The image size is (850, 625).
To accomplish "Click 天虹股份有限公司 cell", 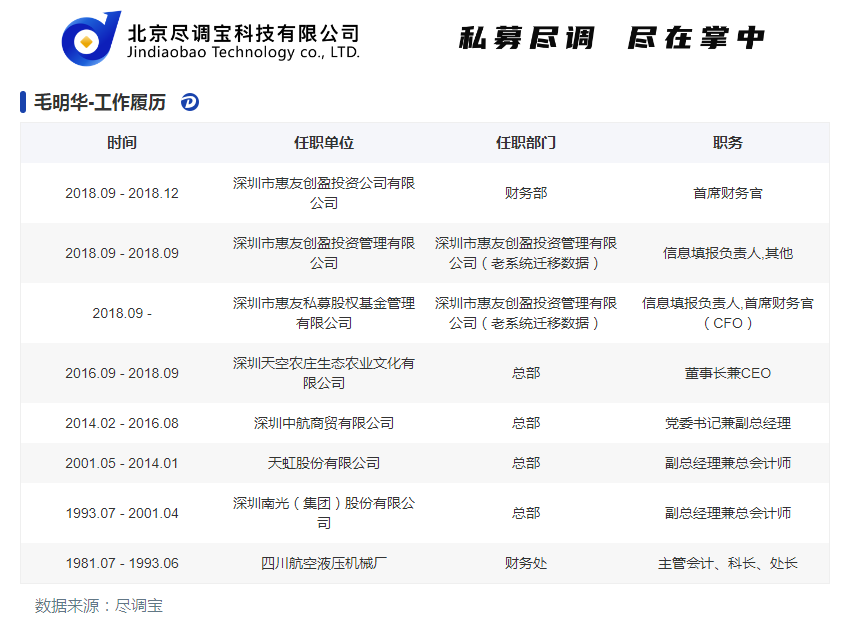I will coord(324,463).
